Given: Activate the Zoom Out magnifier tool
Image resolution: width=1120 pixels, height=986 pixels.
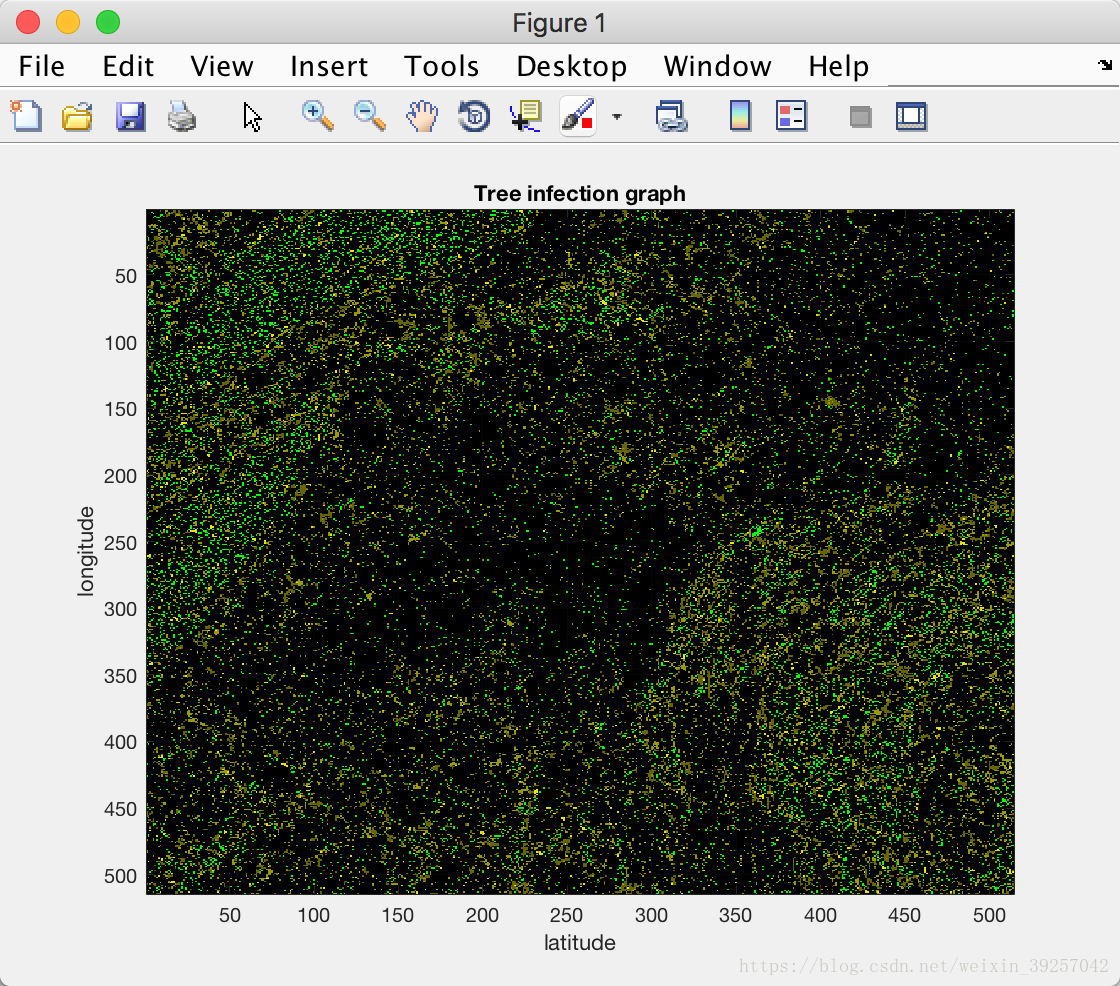Looking at the screenshot, I should pyautogui.click(x=369, y=116).
